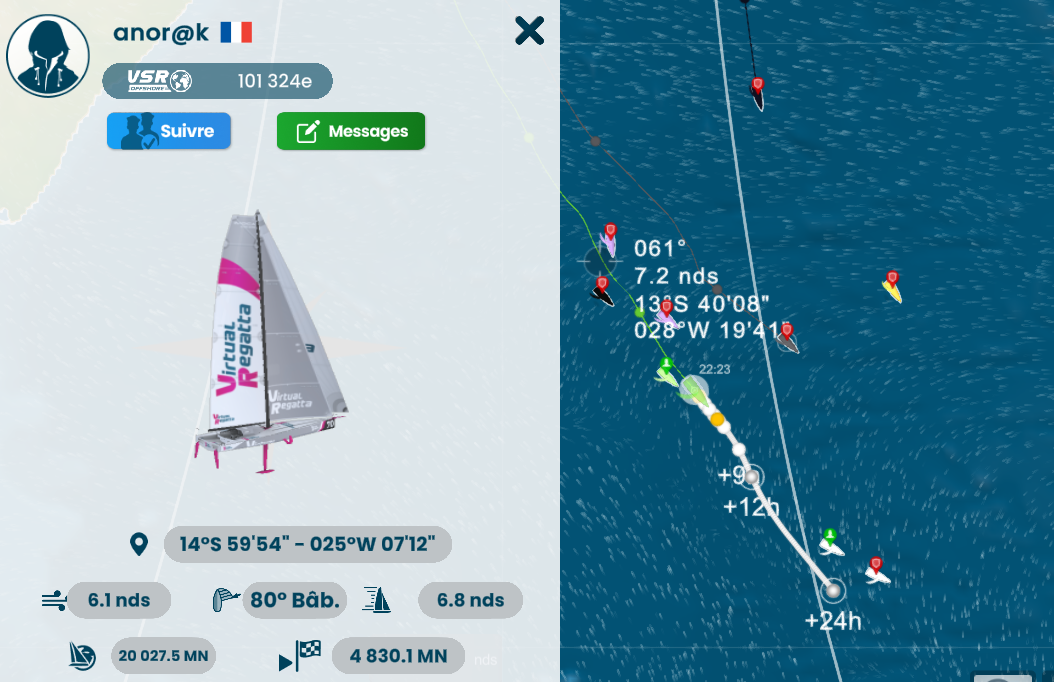Click the 4 830.1 MN distance-to-finish value
Screen dimensions: 1054x682
398,656
